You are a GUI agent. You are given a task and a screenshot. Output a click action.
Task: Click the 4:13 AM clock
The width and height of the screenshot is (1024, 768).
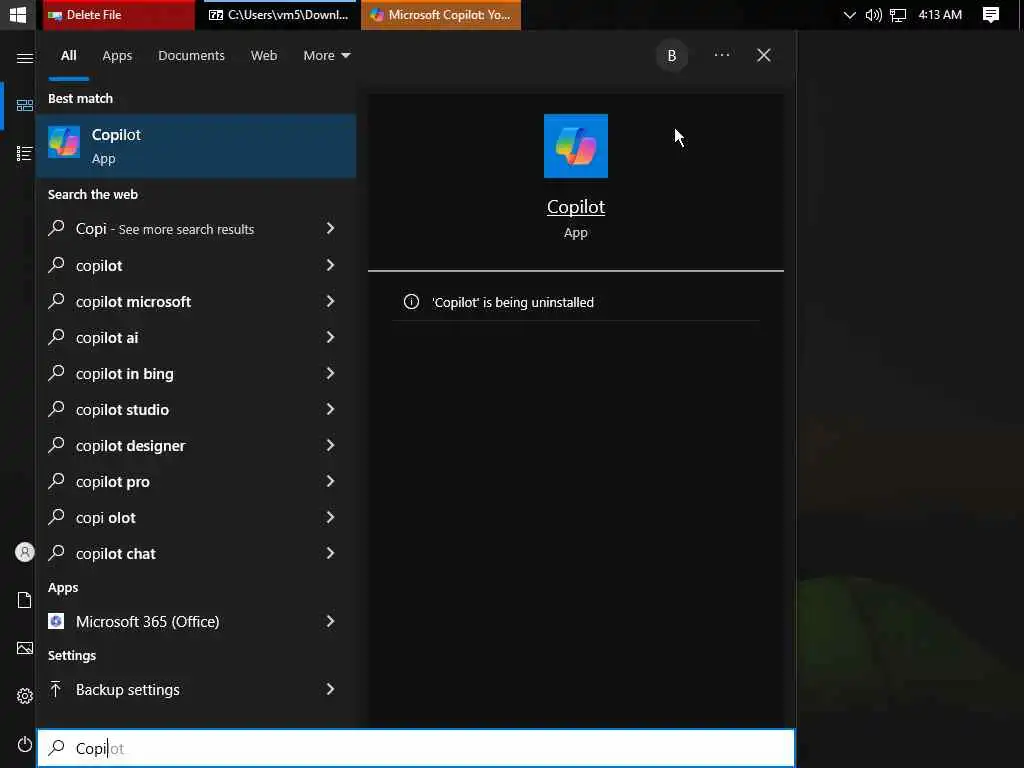(x=940, y=14)
